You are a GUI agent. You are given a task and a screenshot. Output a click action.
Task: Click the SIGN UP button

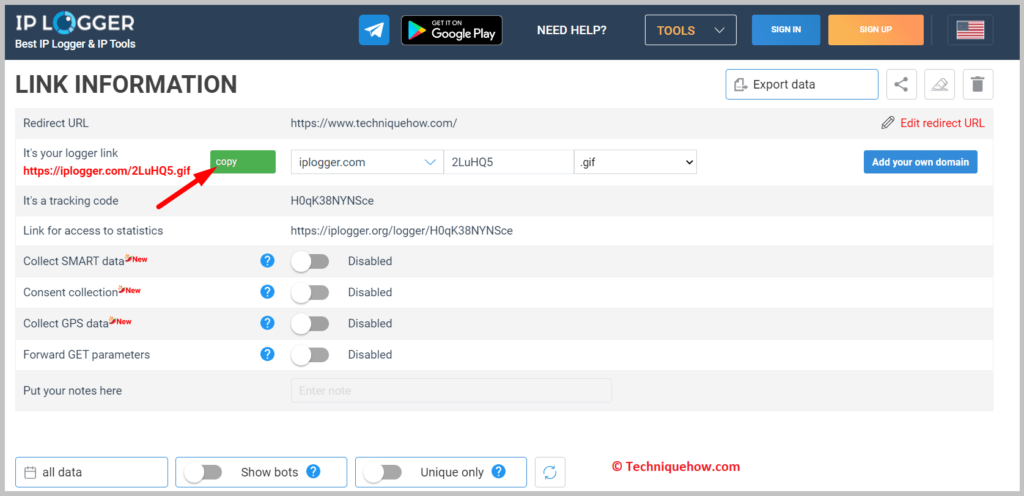coord(876,30)
